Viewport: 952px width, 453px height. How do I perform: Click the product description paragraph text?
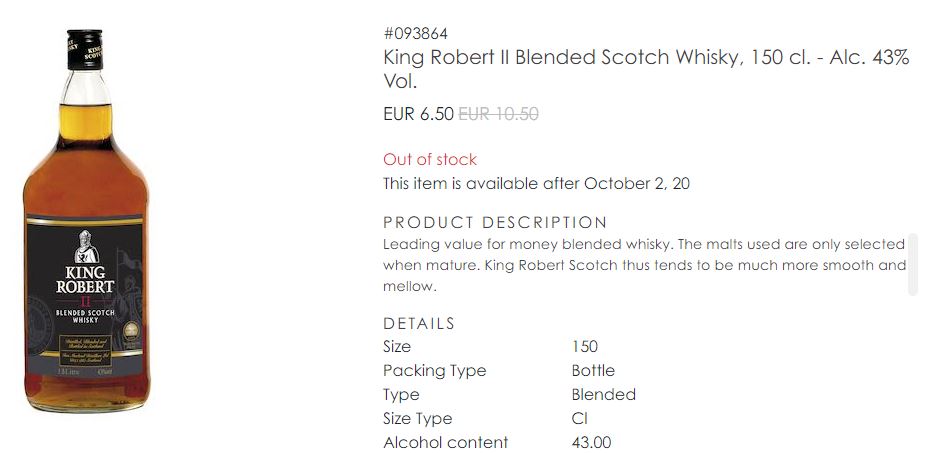(644, 265)
